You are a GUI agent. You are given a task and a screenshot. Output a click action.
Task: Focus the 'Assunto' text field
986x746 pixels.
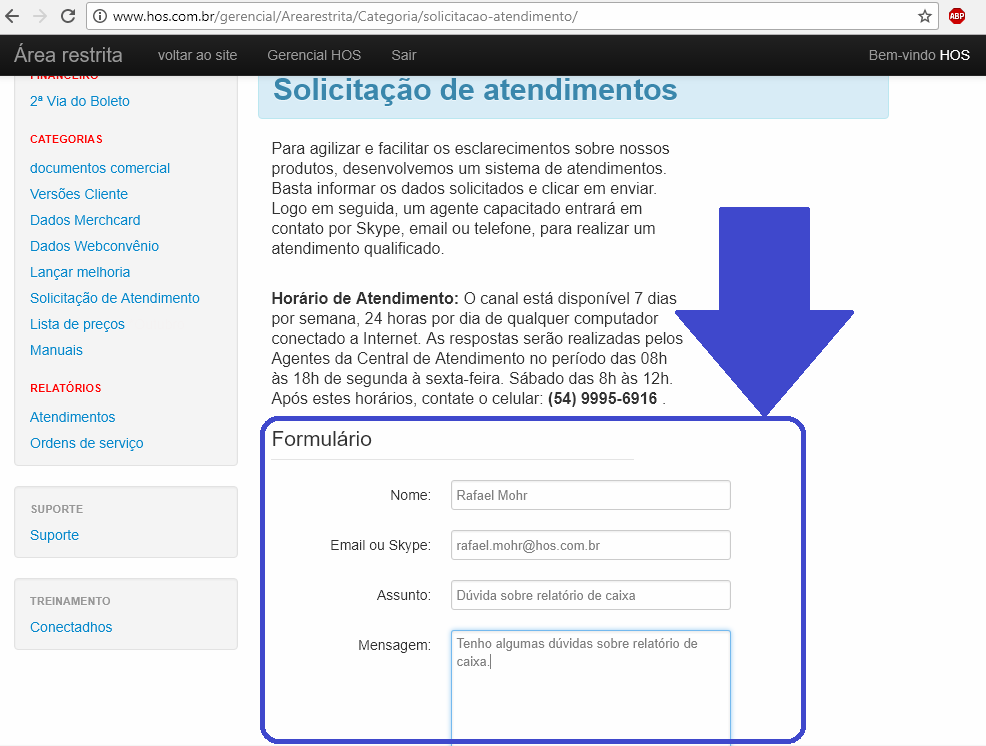590,595
